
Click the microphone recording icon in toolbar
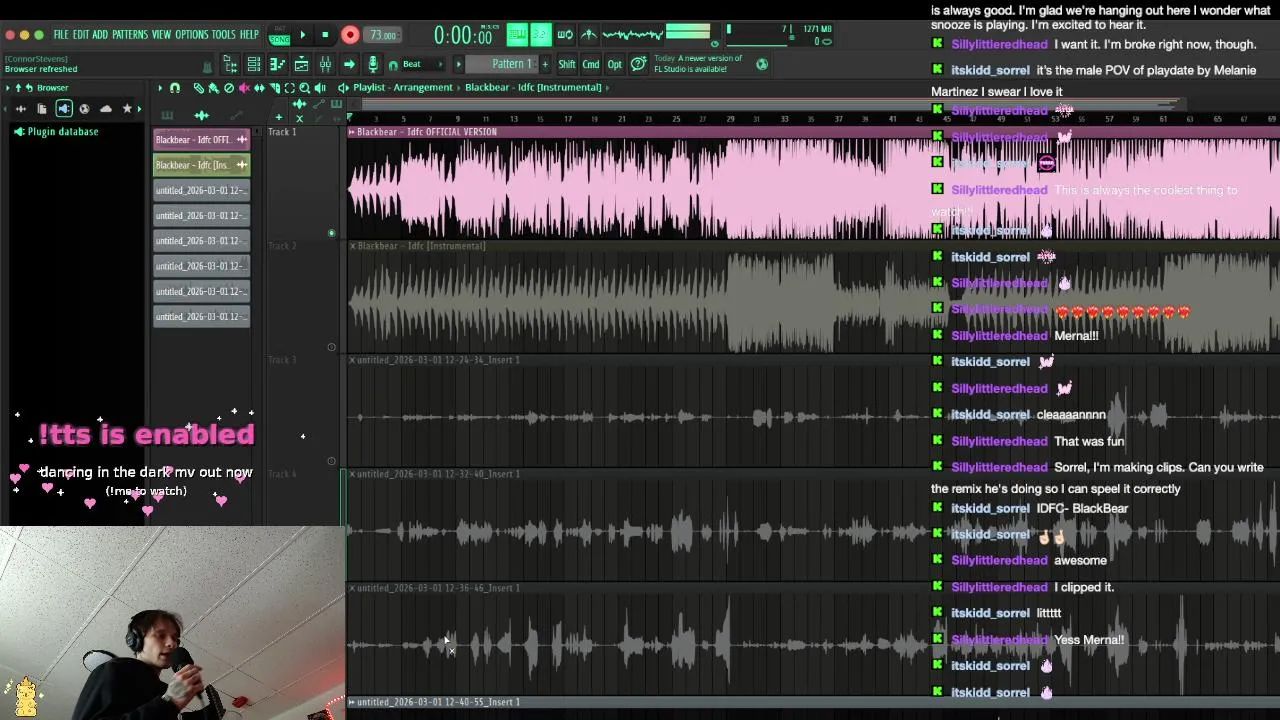[373, 64]
